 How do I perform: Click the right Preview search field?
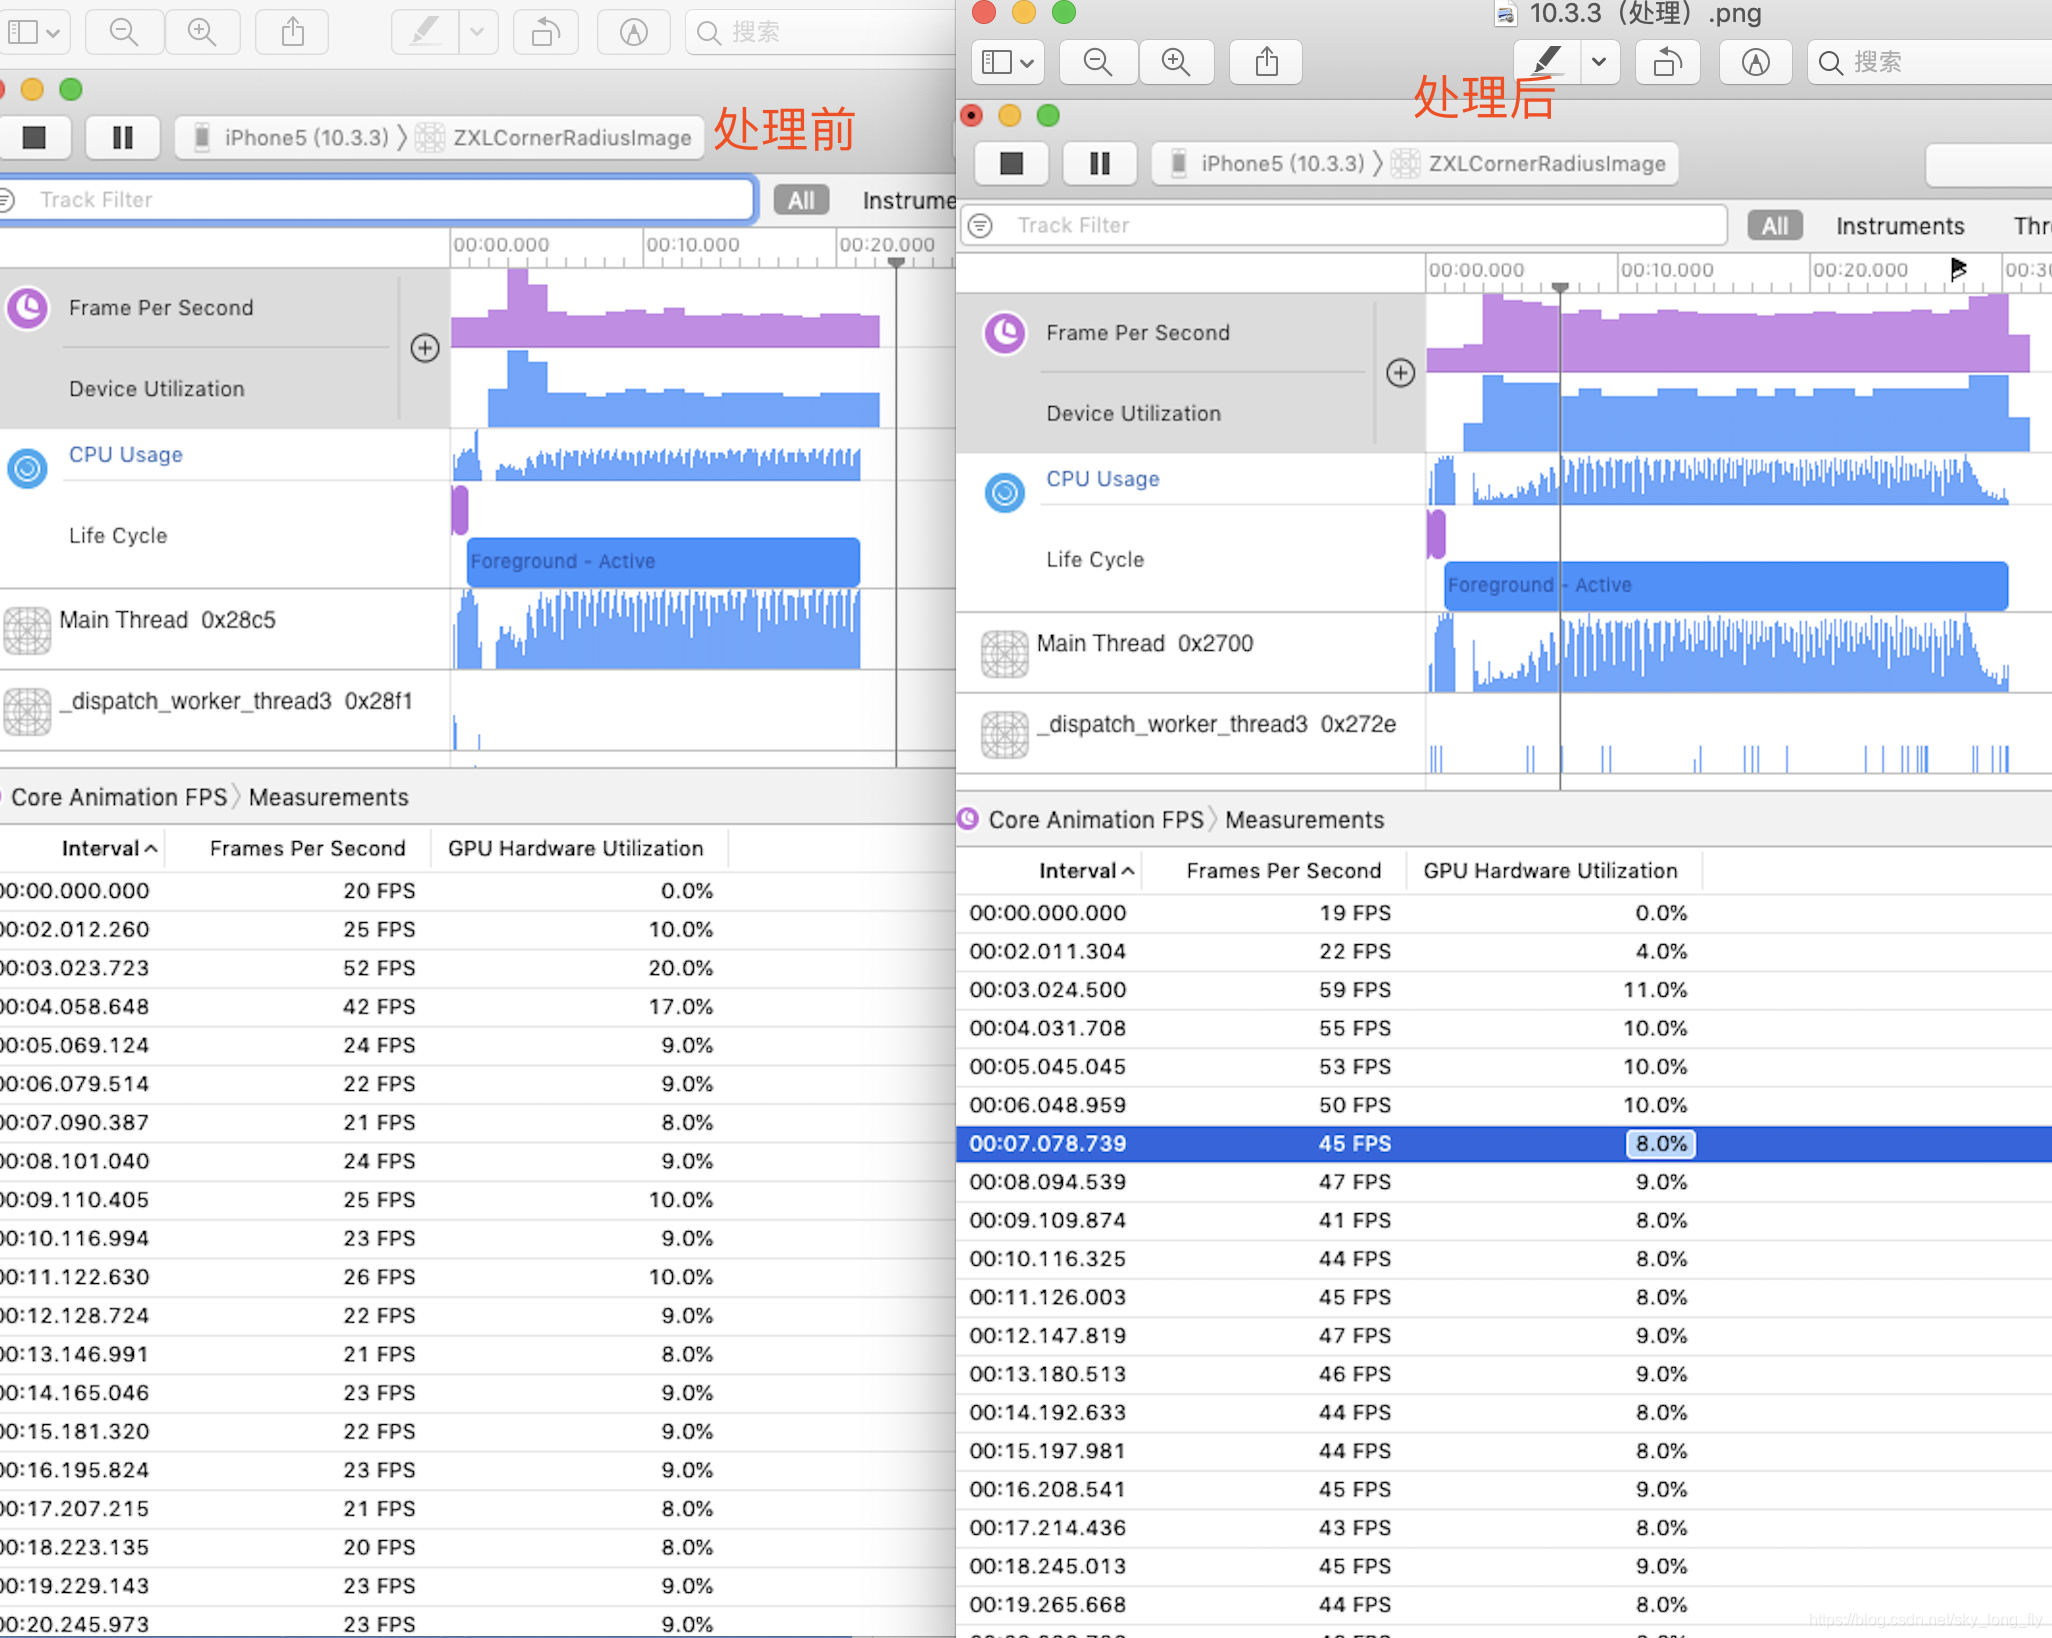tap(1930, 62)
